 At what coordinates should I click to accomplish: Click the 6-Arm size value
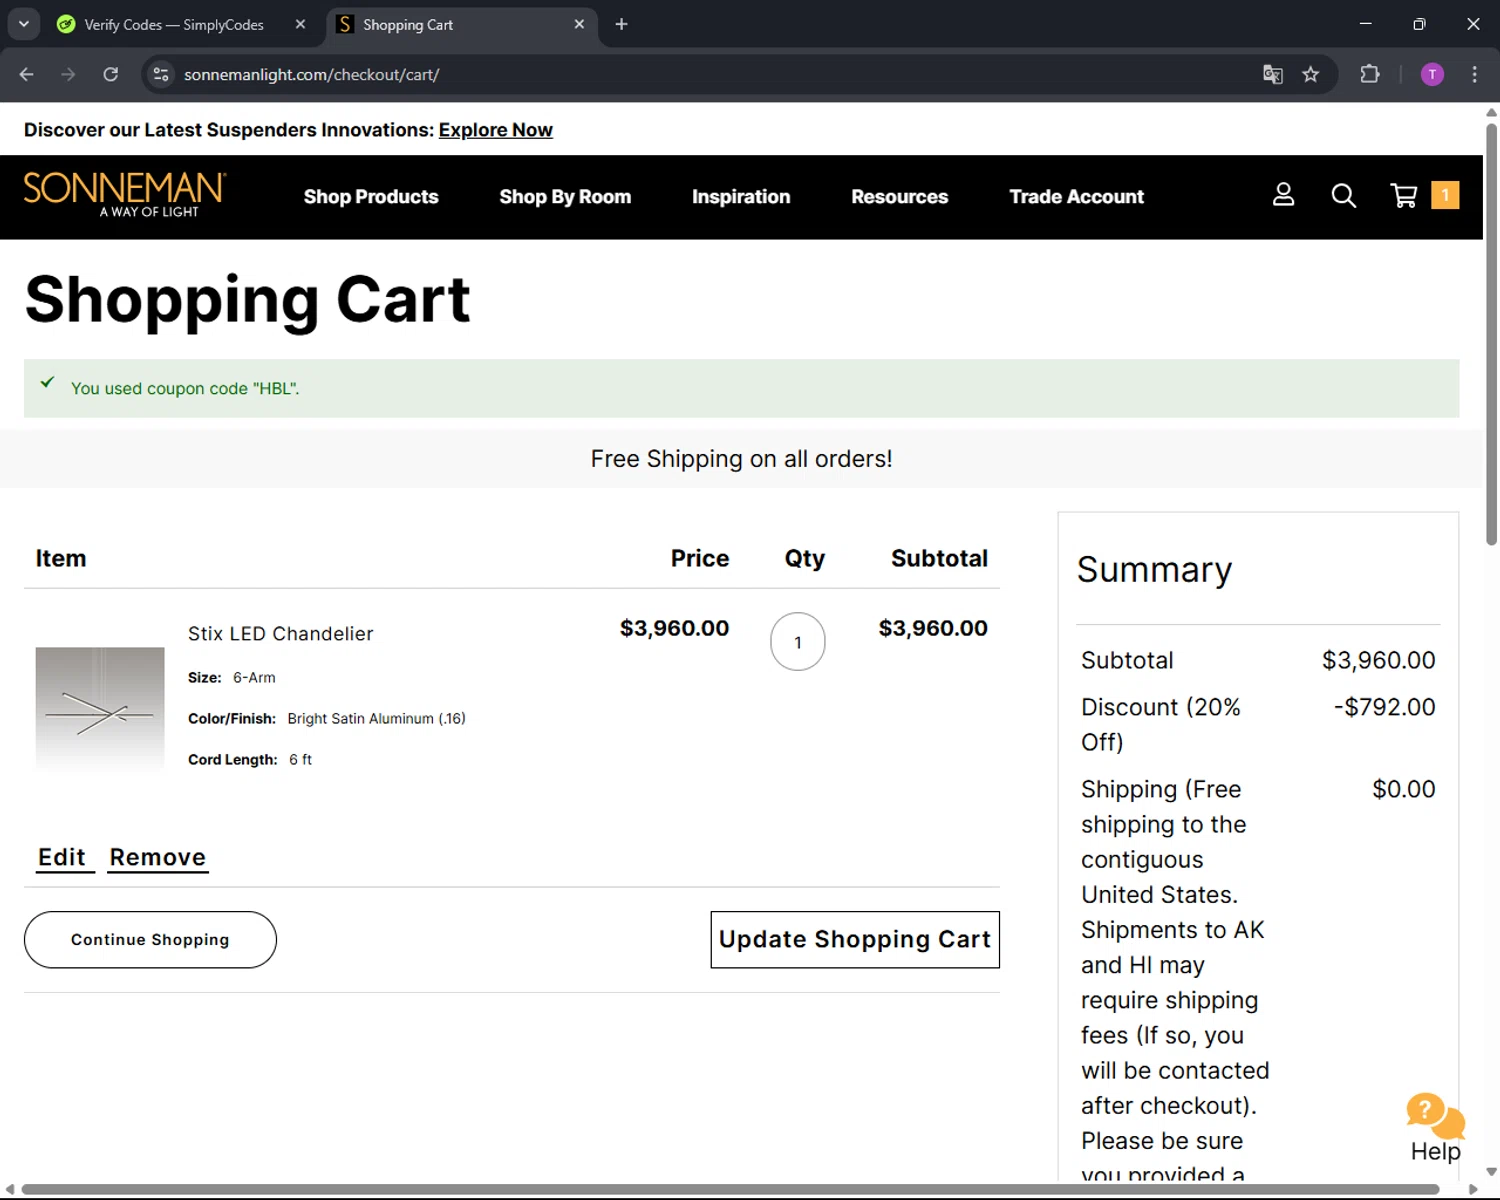(254, 678)
